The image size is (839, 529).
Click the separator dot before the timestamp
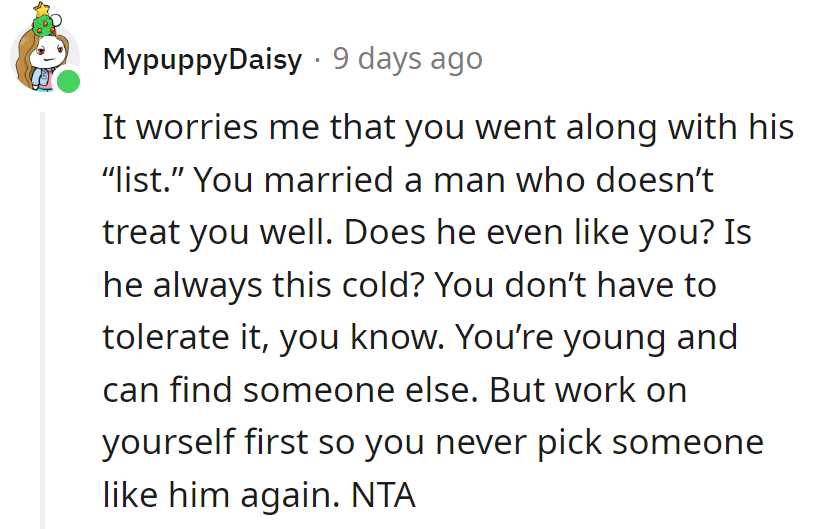[x=317, y=60]
